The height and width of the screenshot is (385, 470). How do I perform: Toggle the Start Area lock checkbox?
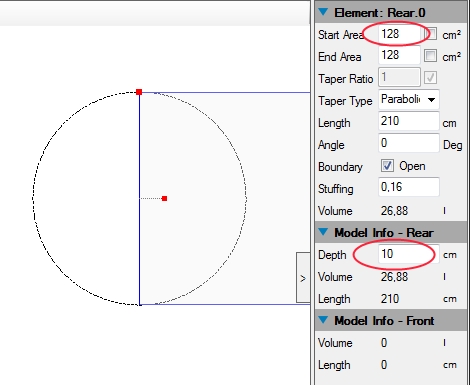pyautogui.click(x=430, y=34)
